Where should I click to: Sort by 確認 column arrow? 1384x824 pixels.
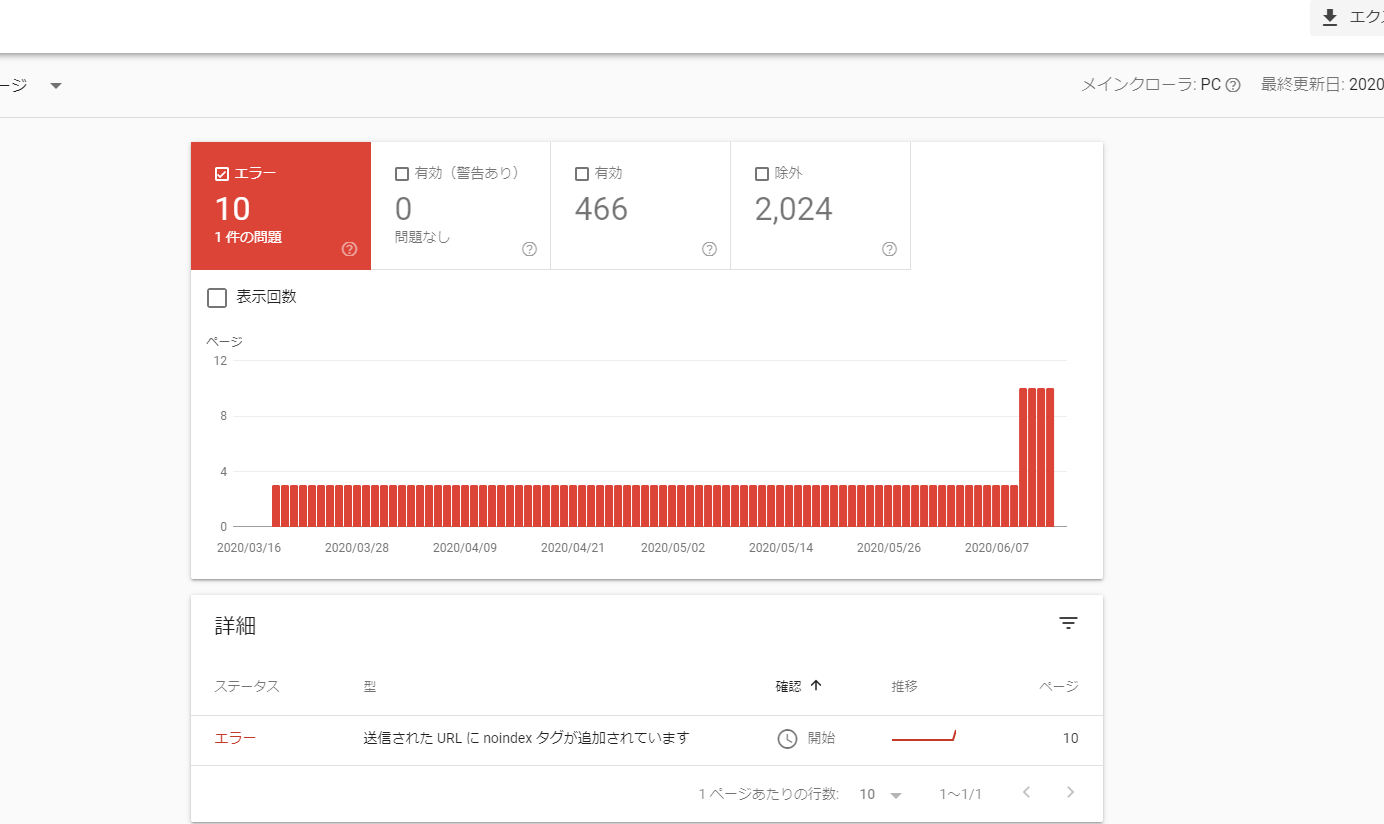(x=816, y=686)
